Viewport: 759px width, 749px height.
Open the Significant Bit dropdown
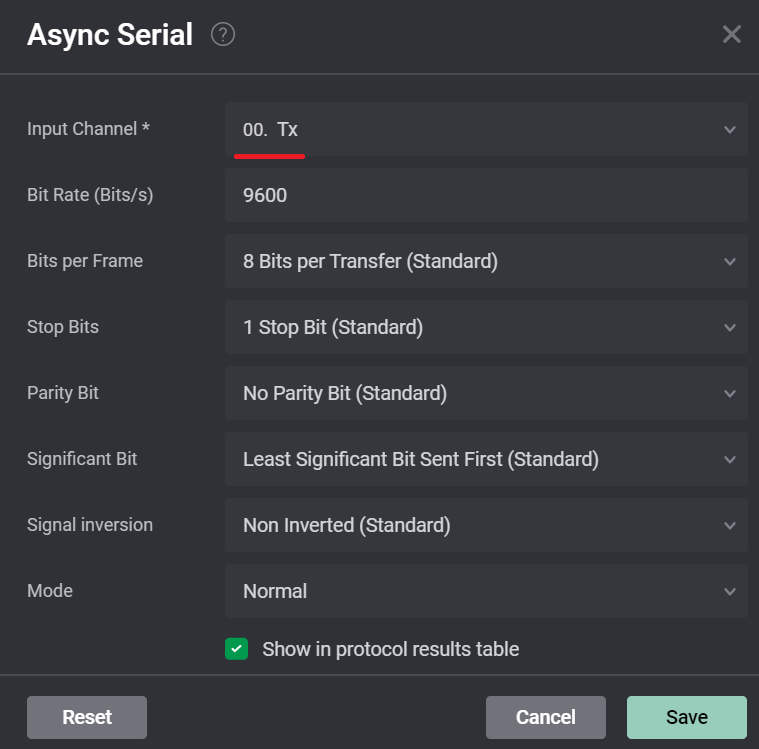pyautogui.click(x=485, y=459)
